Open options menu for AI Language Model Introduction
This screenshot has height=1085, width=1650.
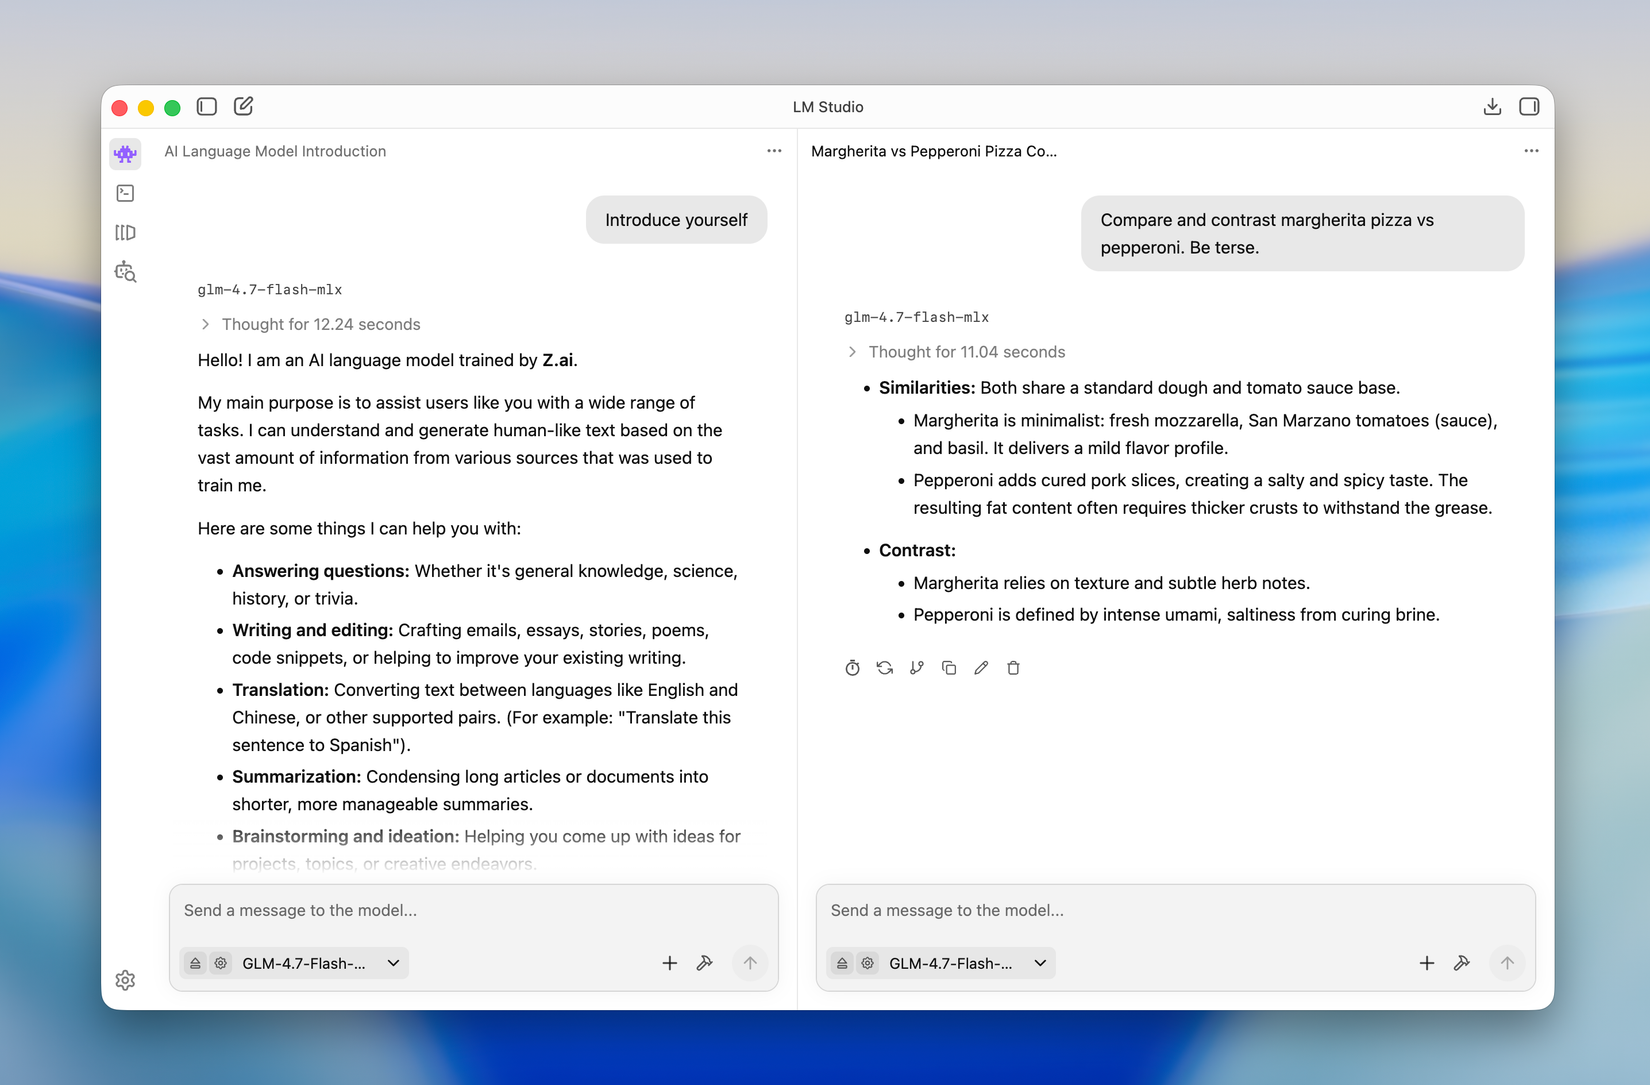click(774, 151)
